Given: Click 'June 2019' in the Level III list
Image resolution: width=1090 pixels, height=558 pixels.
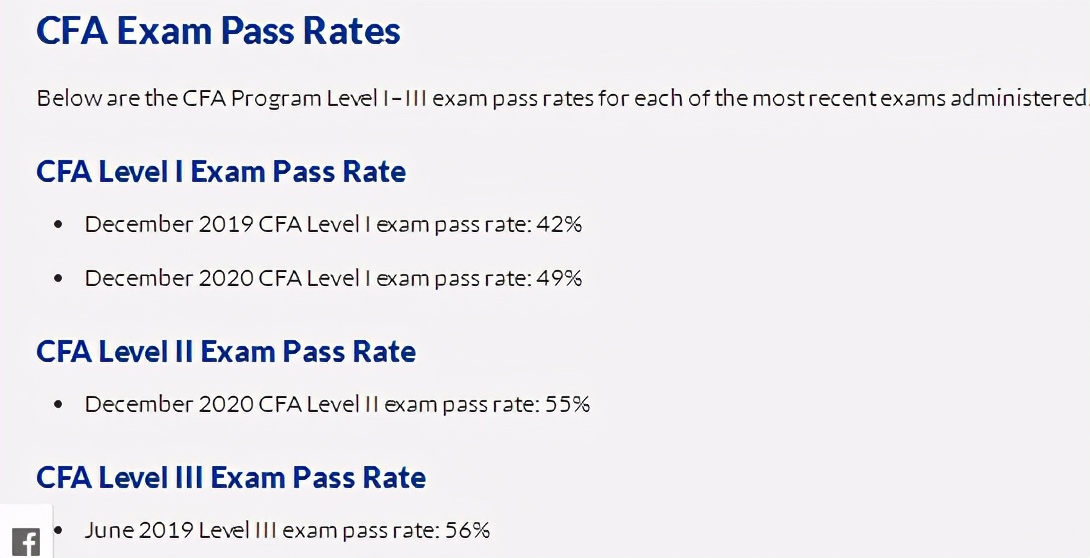Looking at the screenshot, I should coord(139,530).
